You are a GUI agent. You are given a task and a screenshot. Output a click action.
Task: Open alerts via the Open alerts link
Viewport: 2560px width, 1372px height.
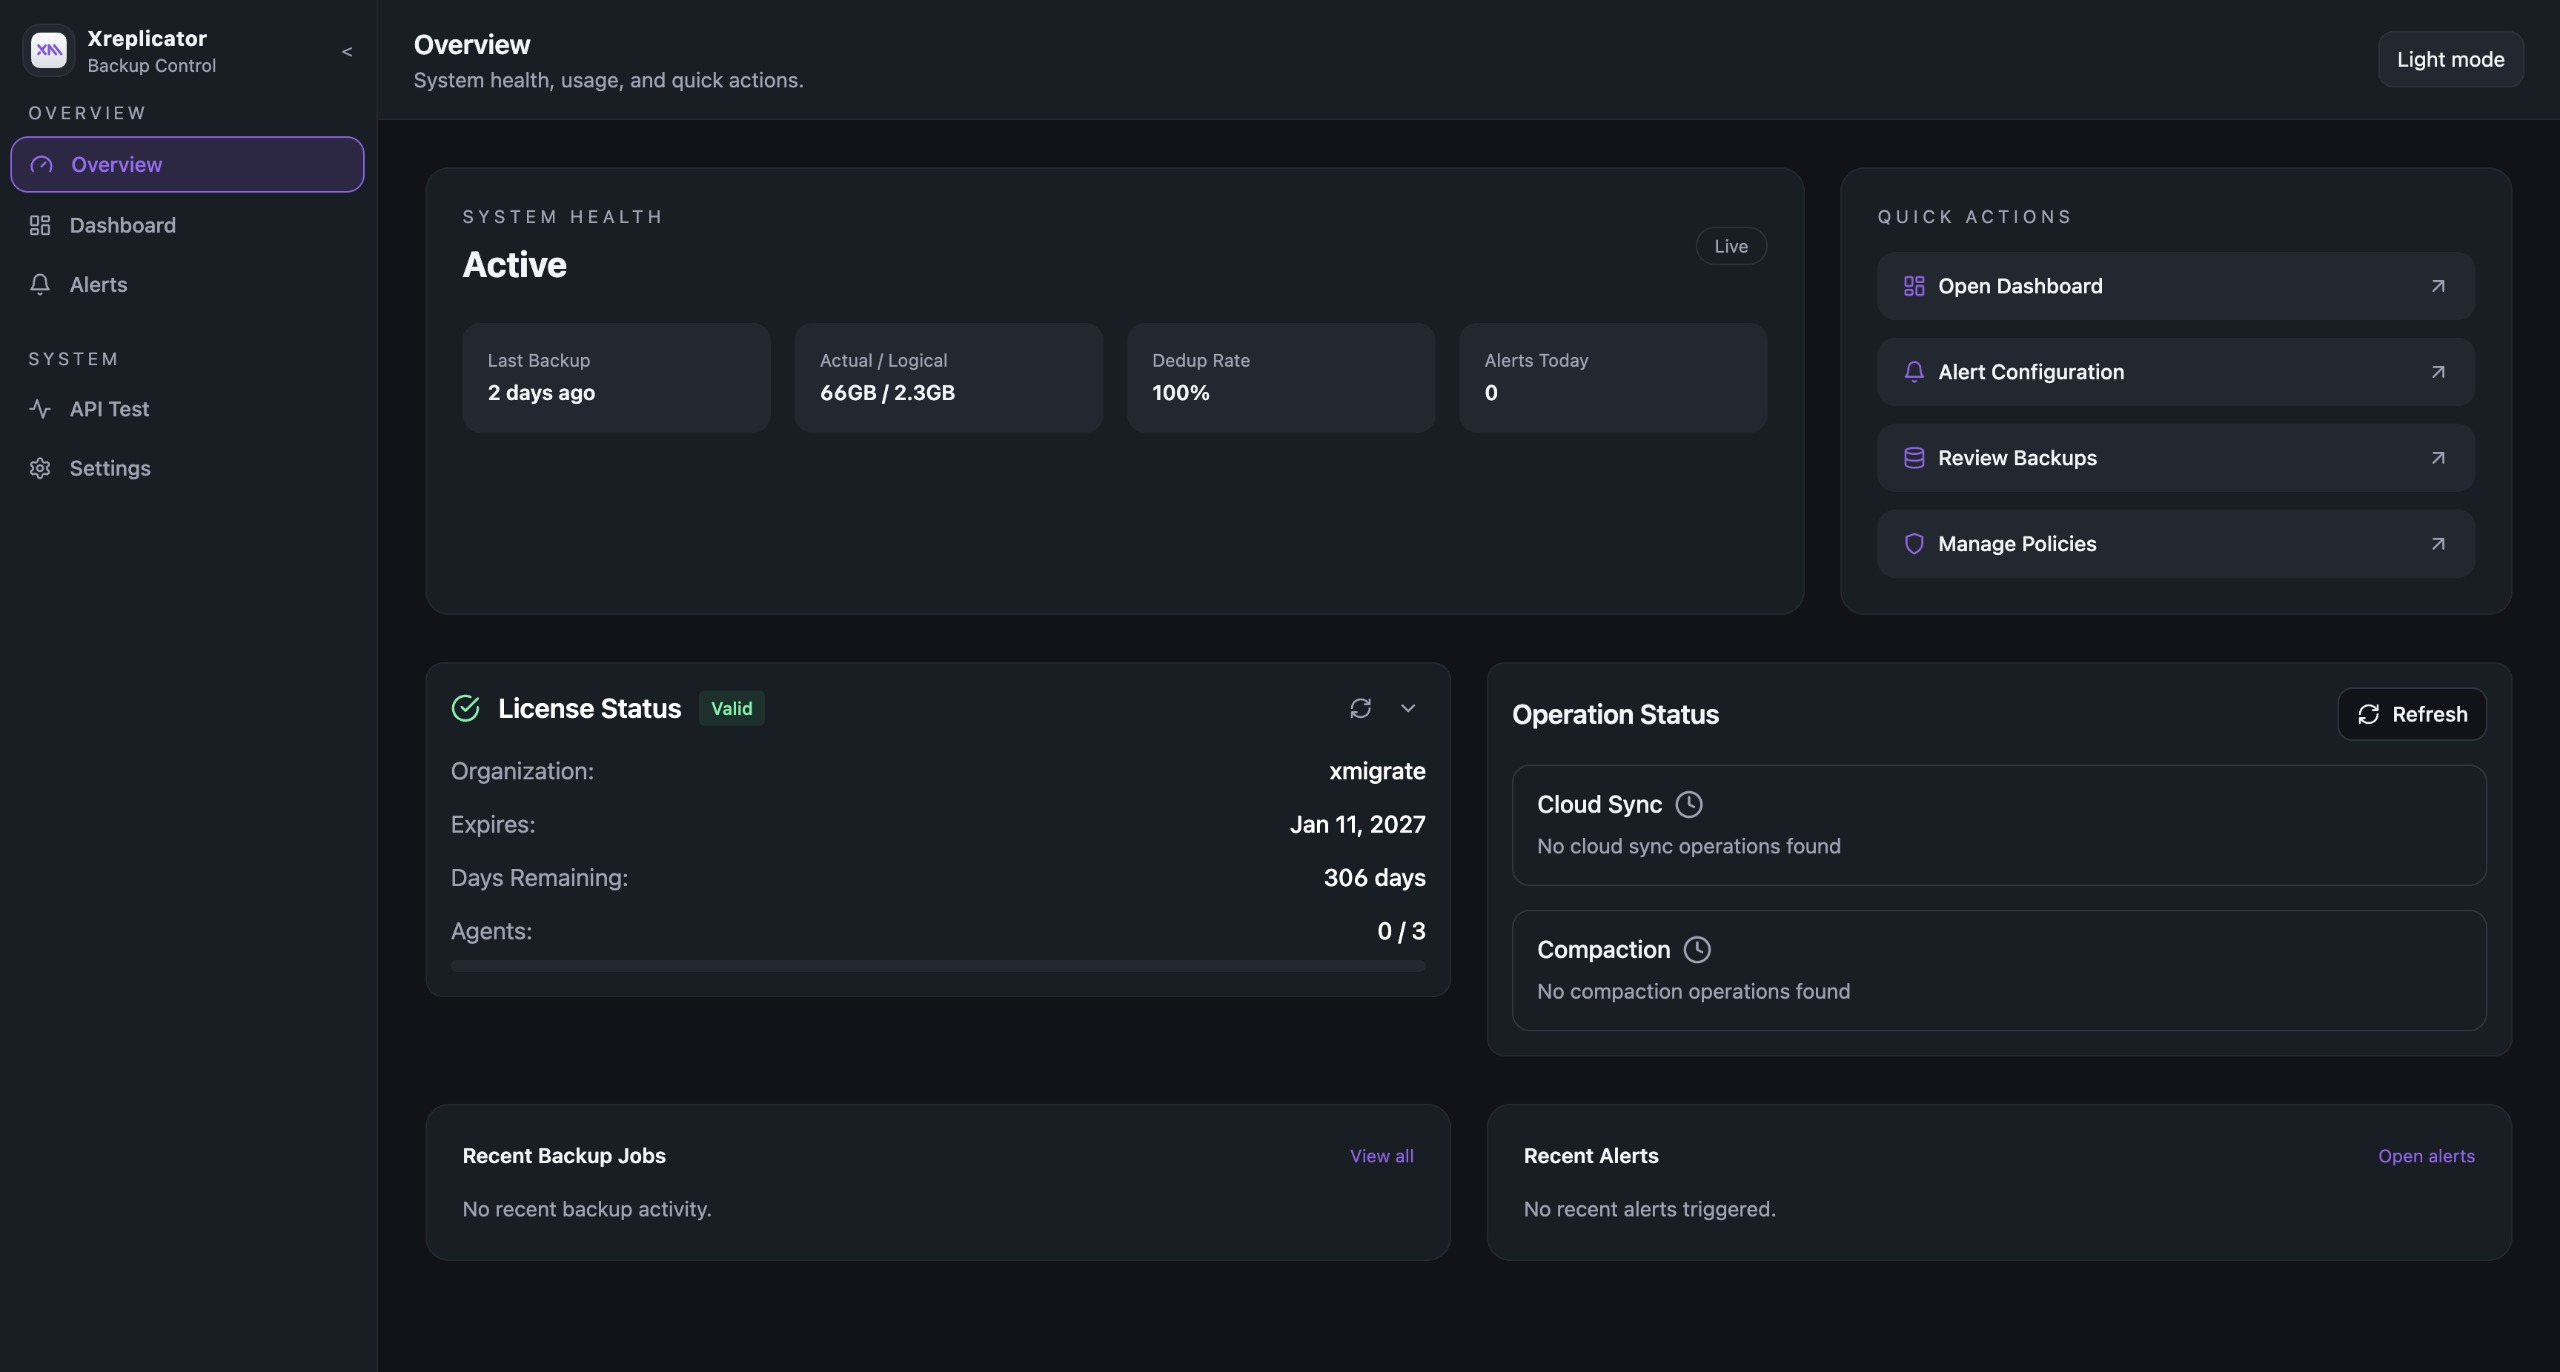[2427, 1155]
